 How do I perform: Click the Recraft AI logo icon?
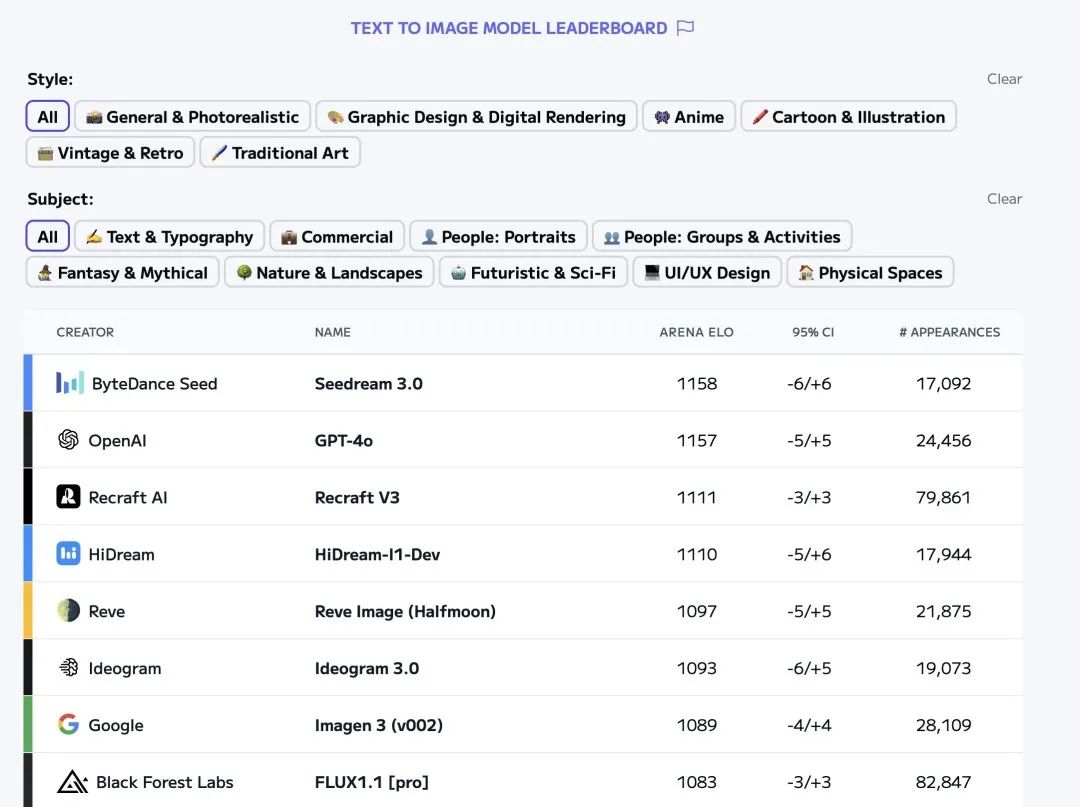[x=68, y=497]
